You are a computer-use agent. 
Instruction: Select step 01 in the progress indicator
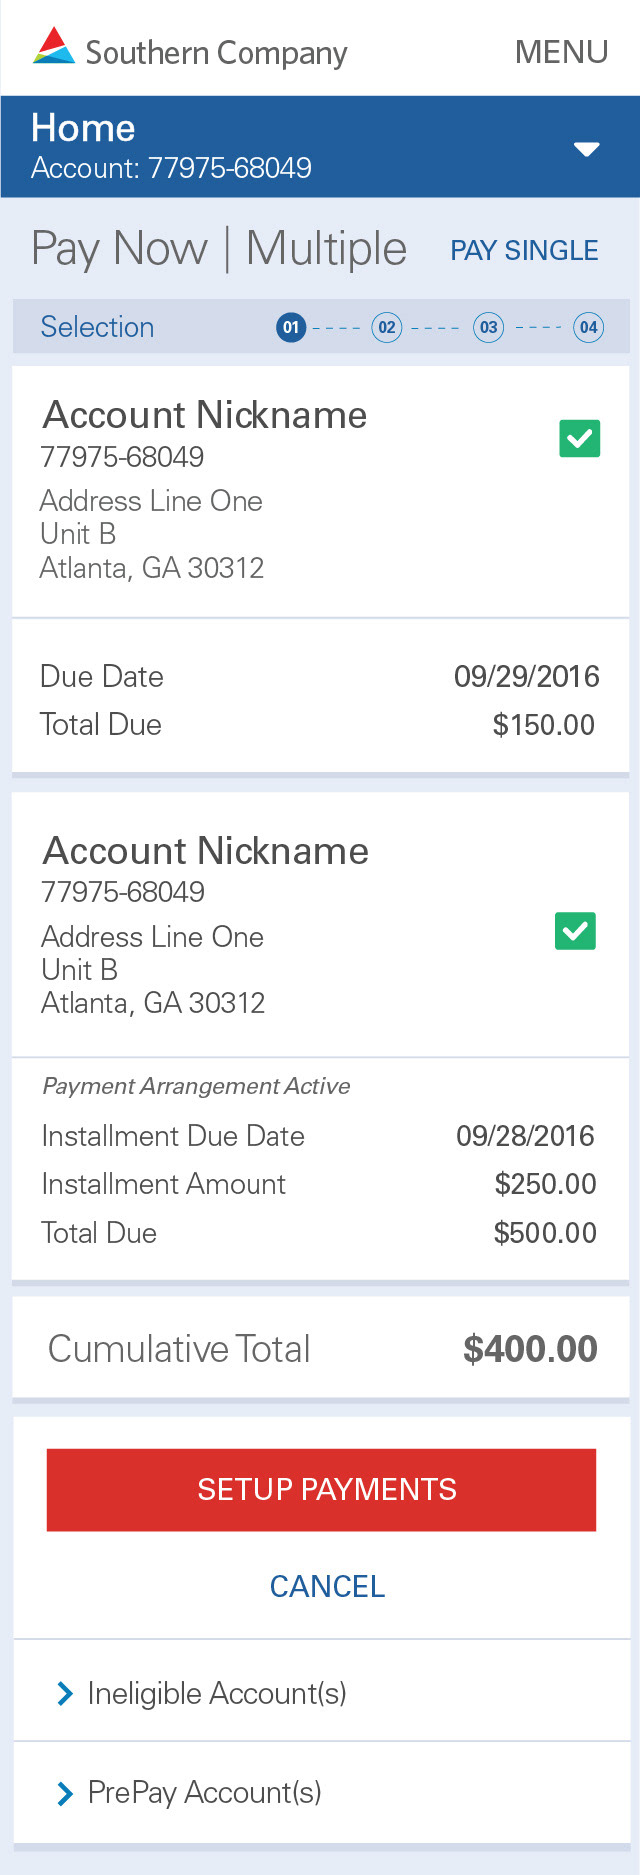tap(291, 327)
